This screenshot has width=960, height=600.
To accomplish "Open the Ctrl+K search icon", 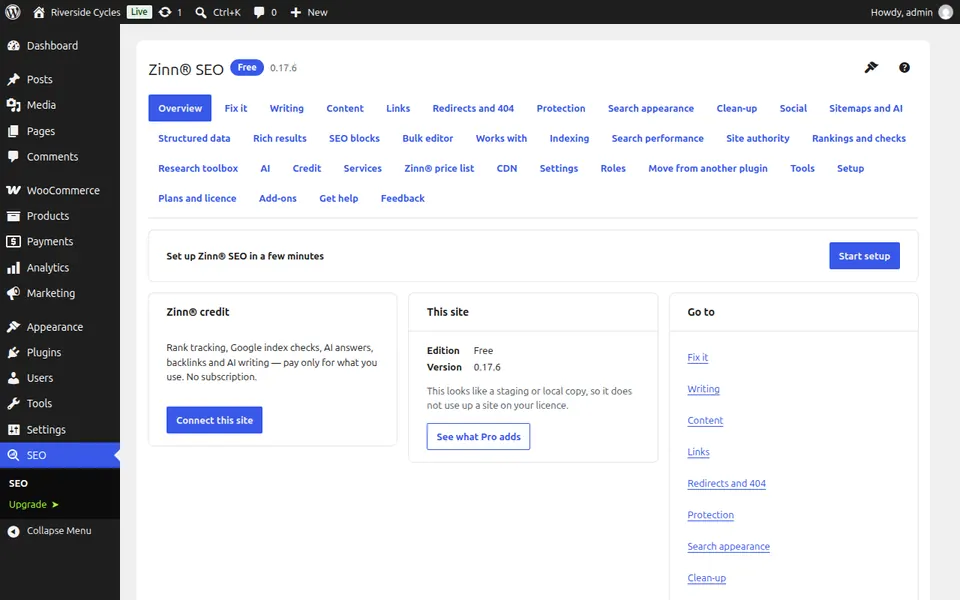I will pos(200,12).
